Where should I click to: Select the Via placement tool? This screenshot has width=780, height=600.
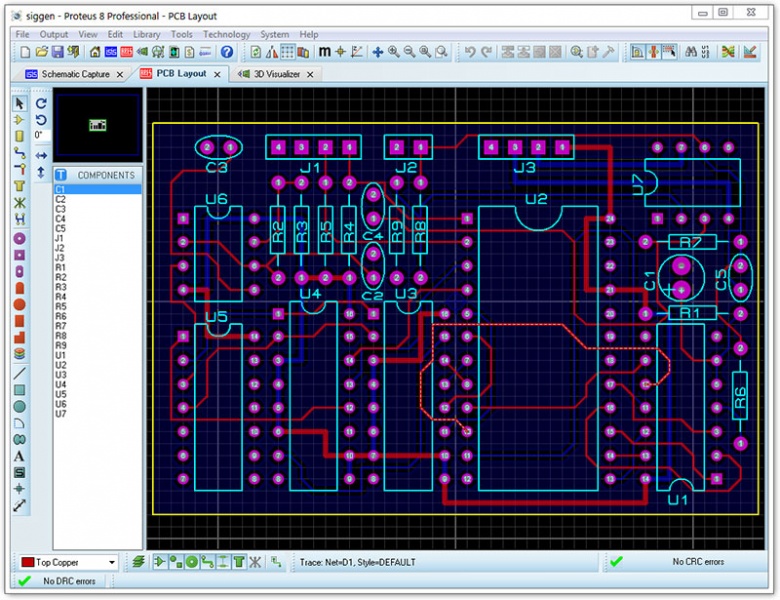[x=19, y=169]
